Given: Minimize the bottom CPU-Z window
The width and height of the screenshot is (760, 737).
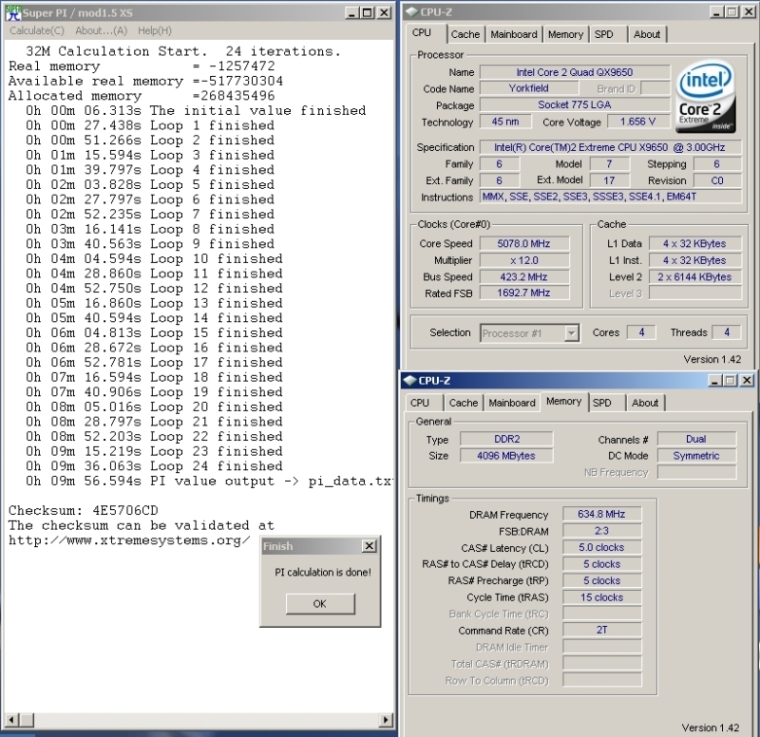Looking at the screenshot, I should [714, 381].
